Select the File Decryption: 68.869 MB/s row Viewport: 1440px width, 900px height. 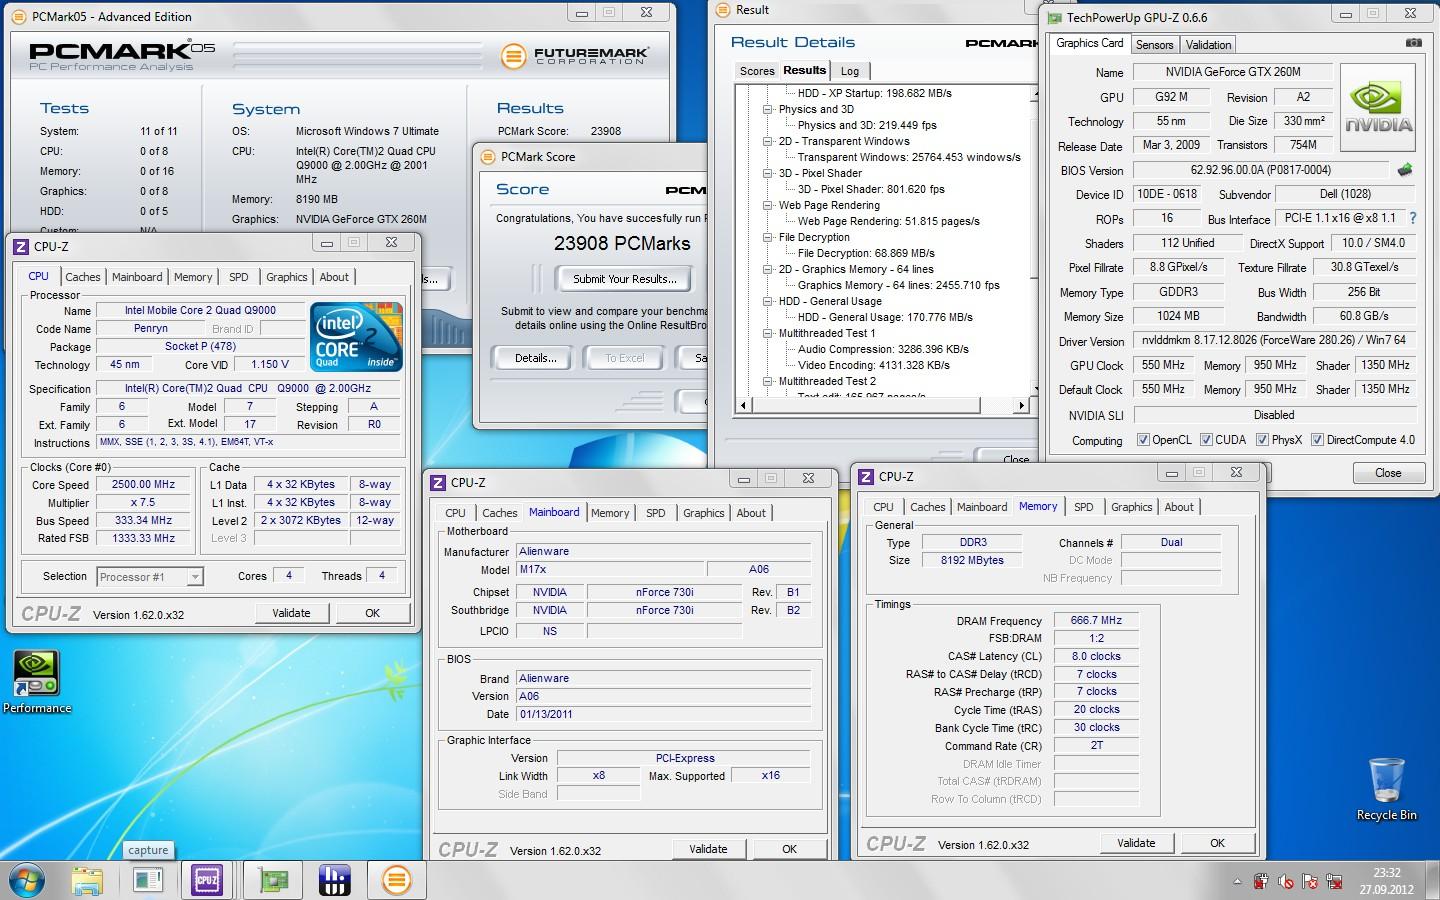[866, 253]
